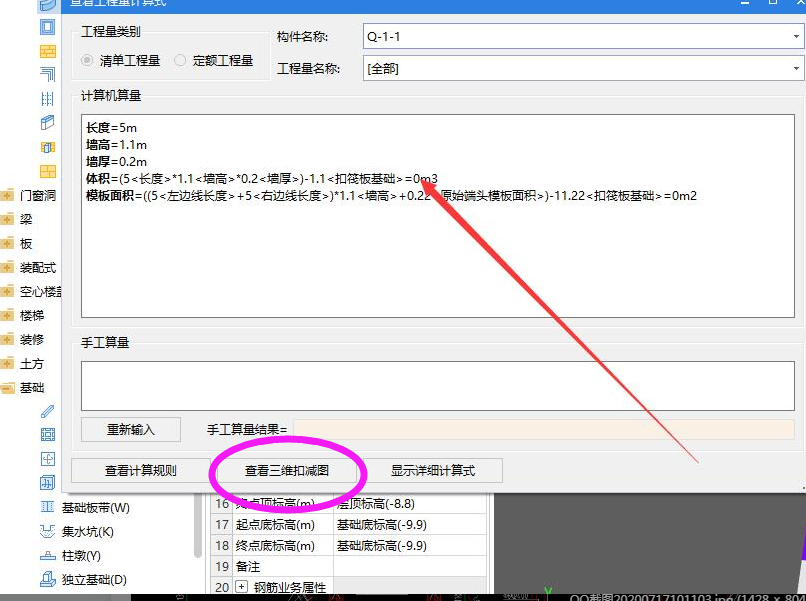Click into the 手工算量 text area
Screen dimensions: 806x601
pyautogui.click(x=437, y=386)
